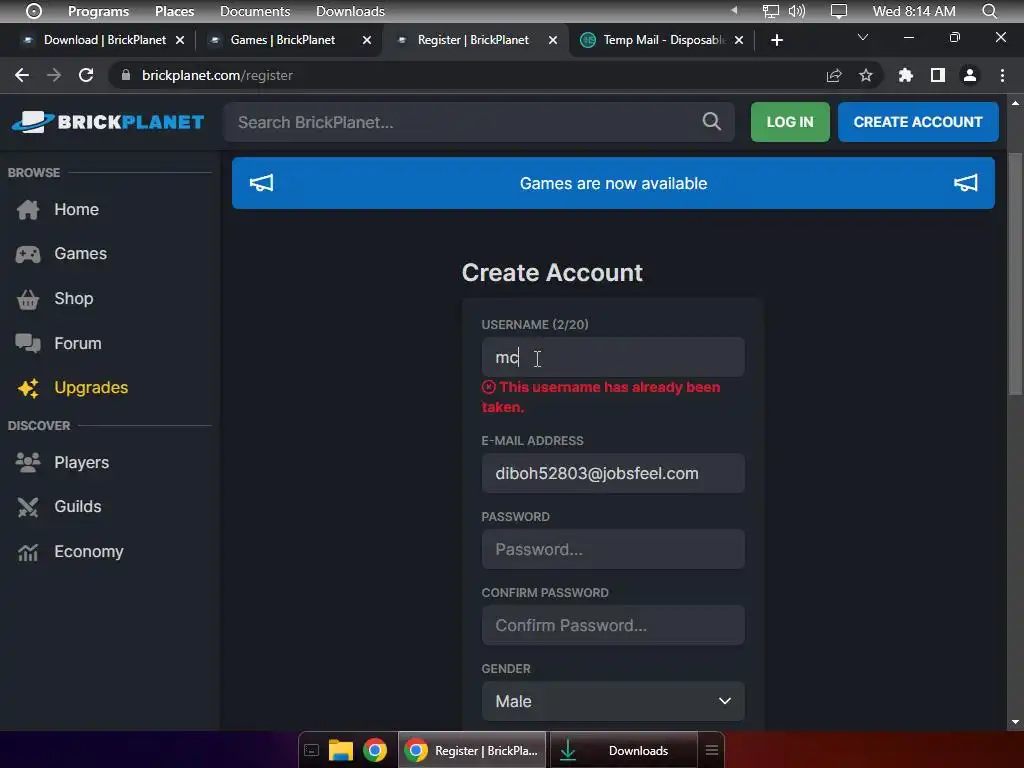Open the tab search chevron
Image resolution: width=1024 pixels, height=768 pixels.
pyautogui.click(x=863, y=37)
